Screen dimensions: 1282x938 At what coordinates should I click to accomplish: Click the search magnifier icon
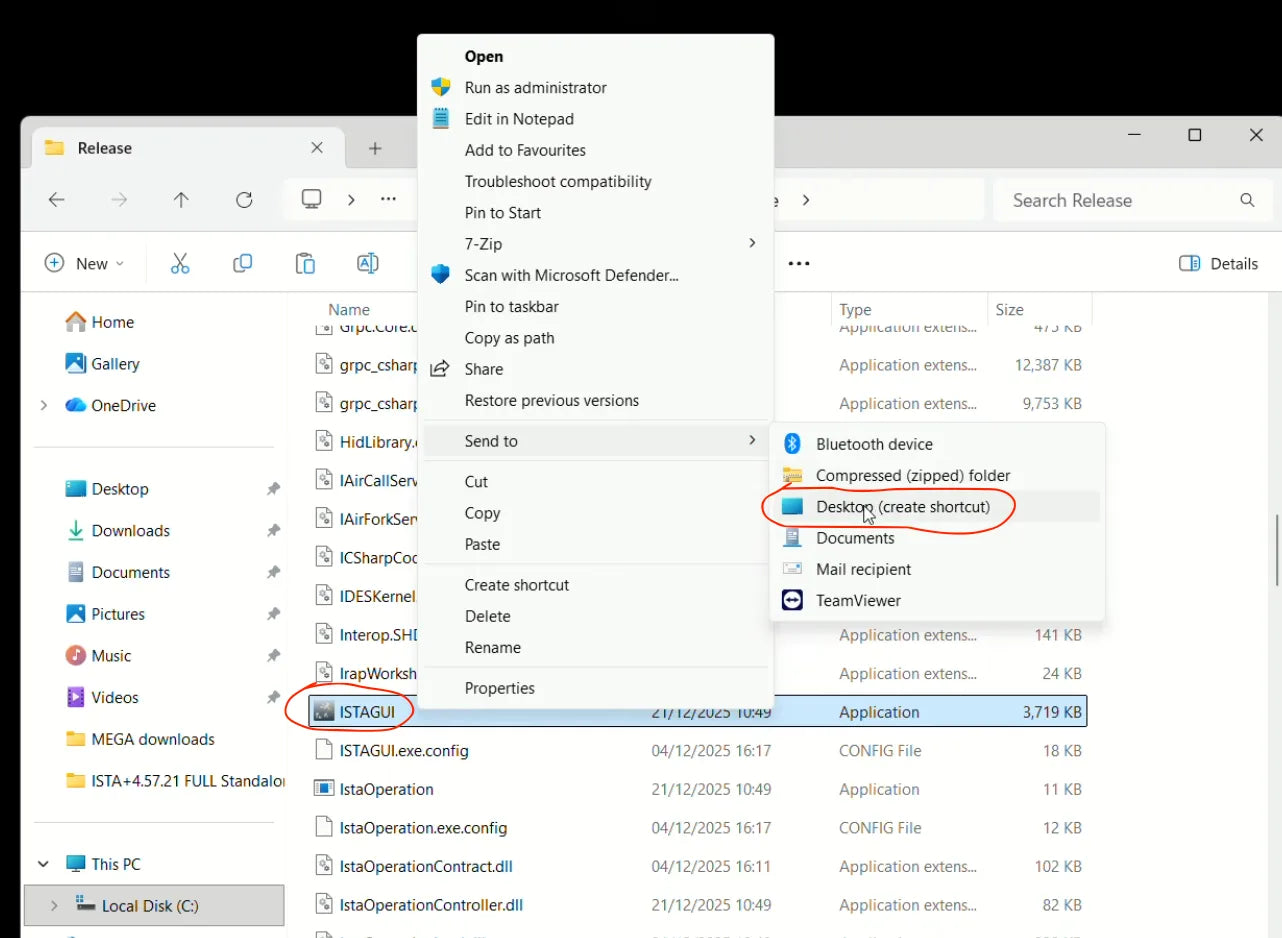click(x=1247, y=200)
